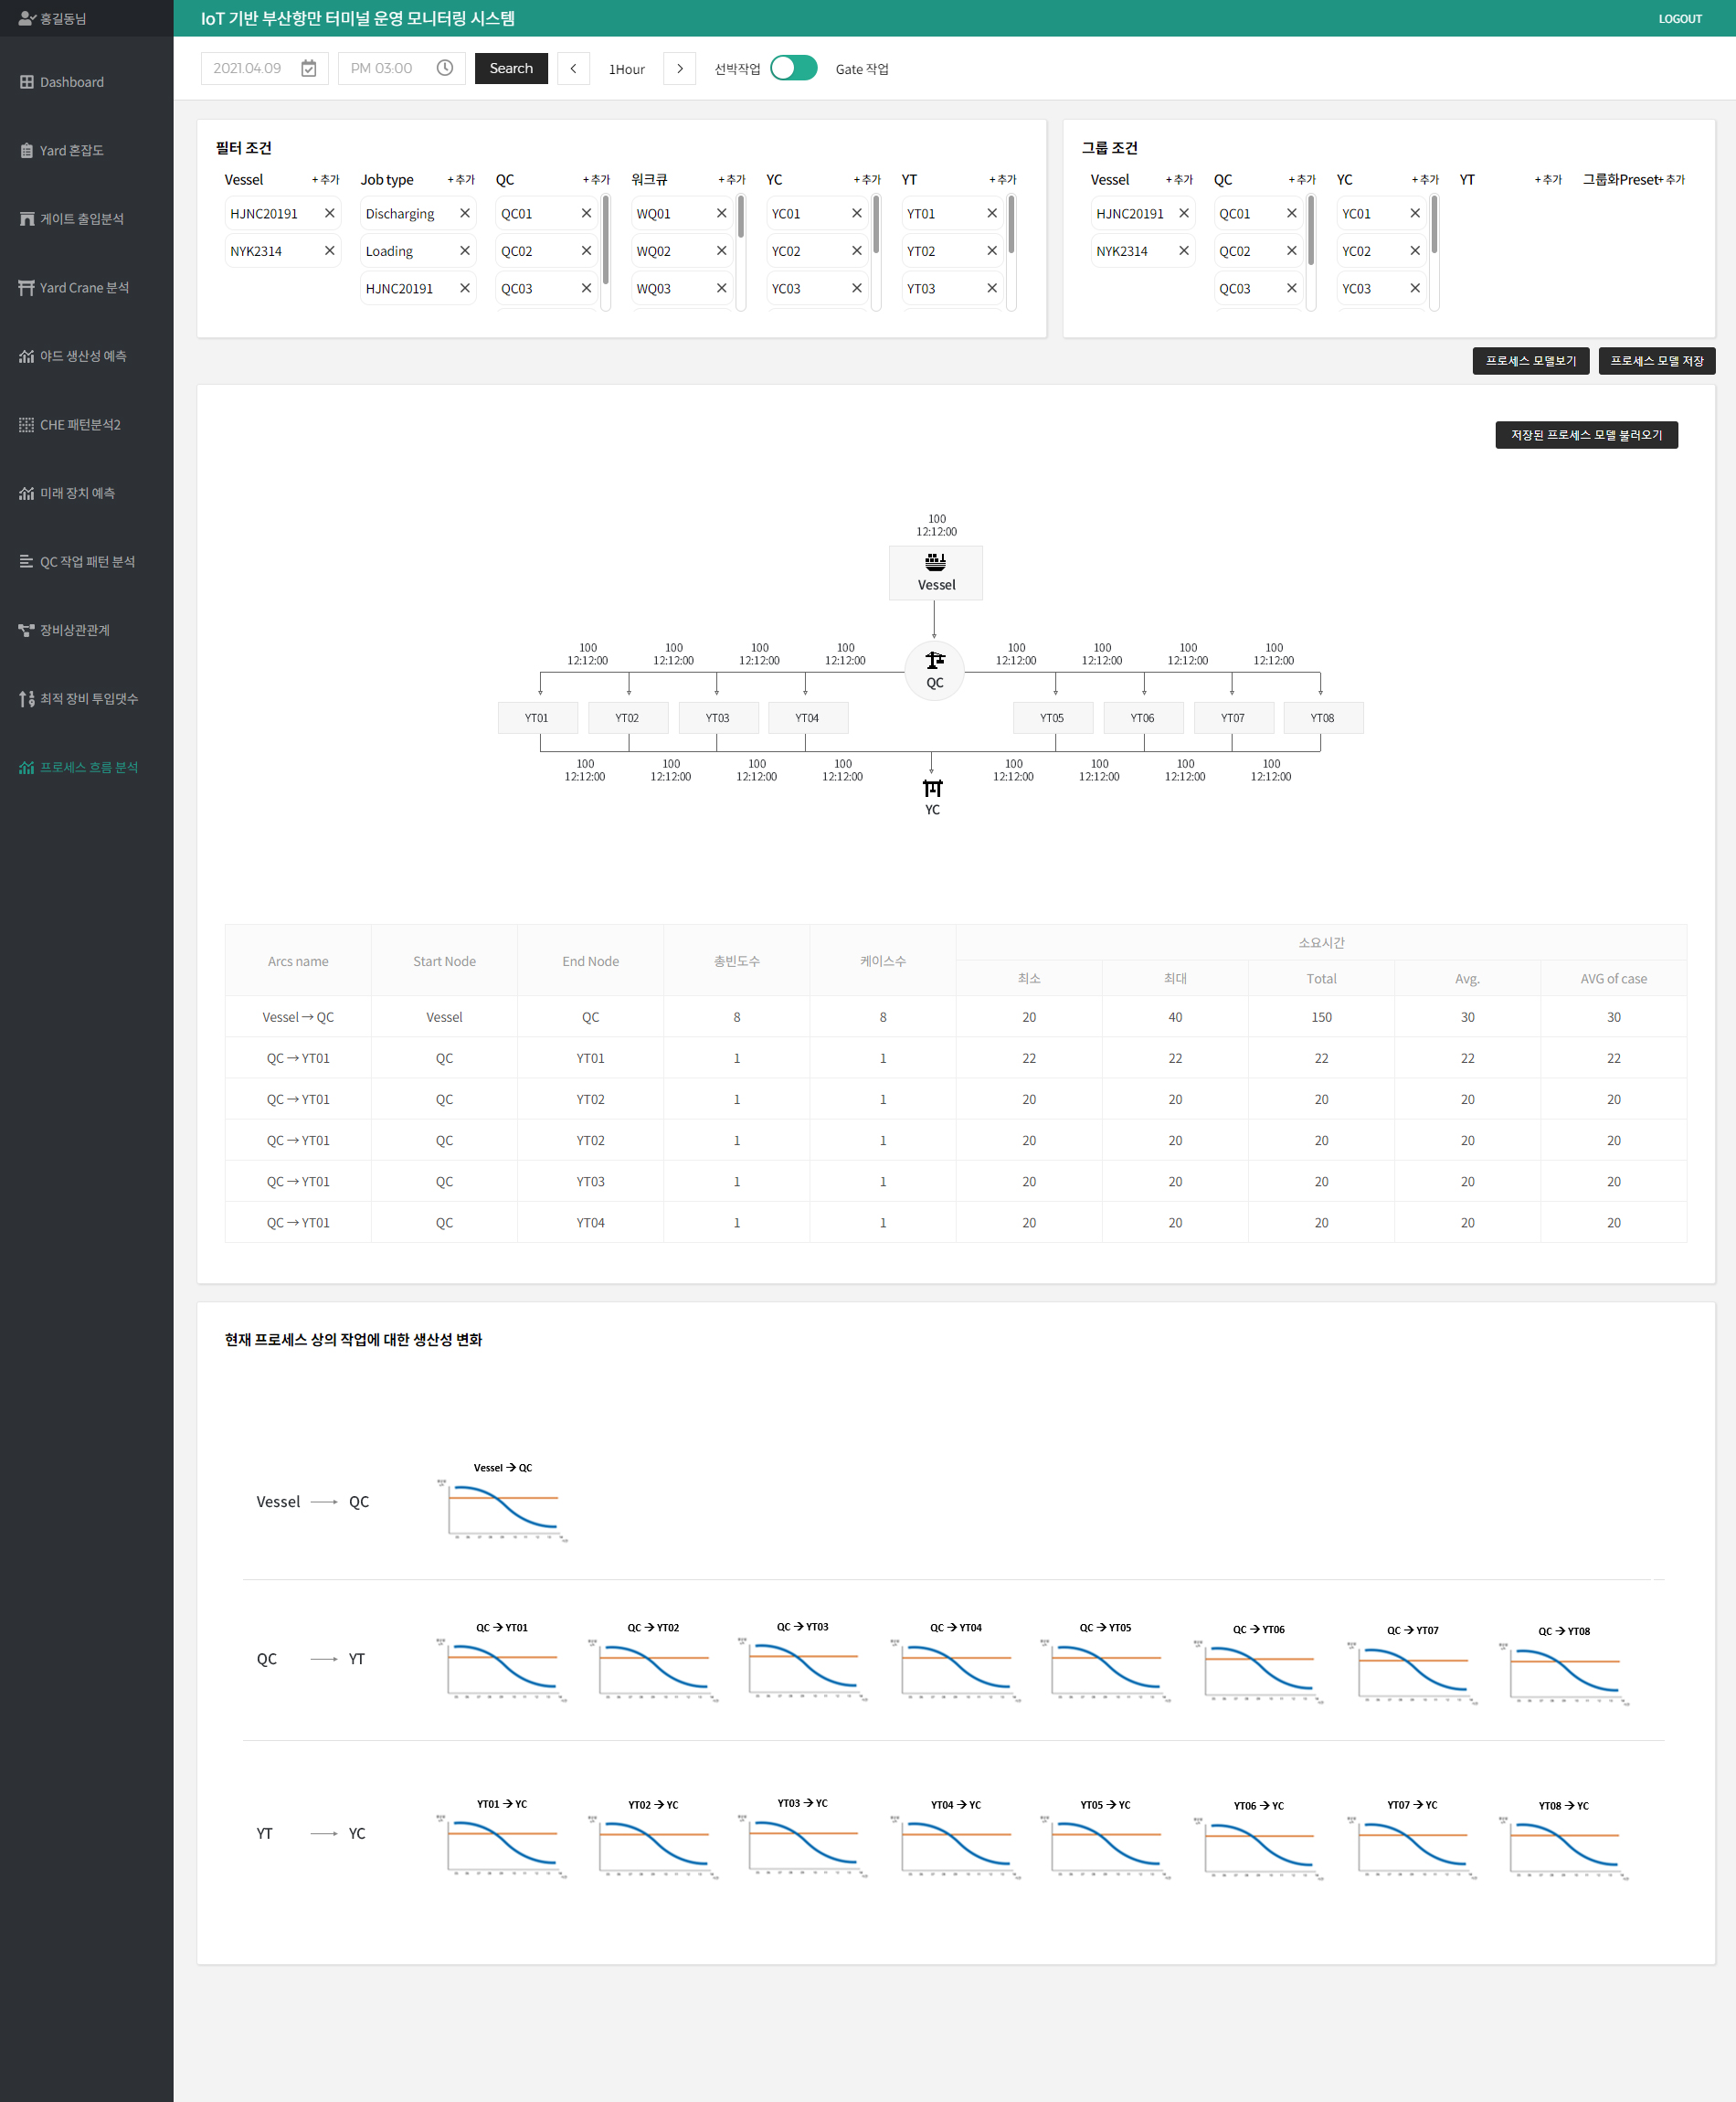The width and height of the screenshot is (1736, 2102).
Task: Toggle between 선박작업 and Gate 작업
Action: tap(793, 68)
